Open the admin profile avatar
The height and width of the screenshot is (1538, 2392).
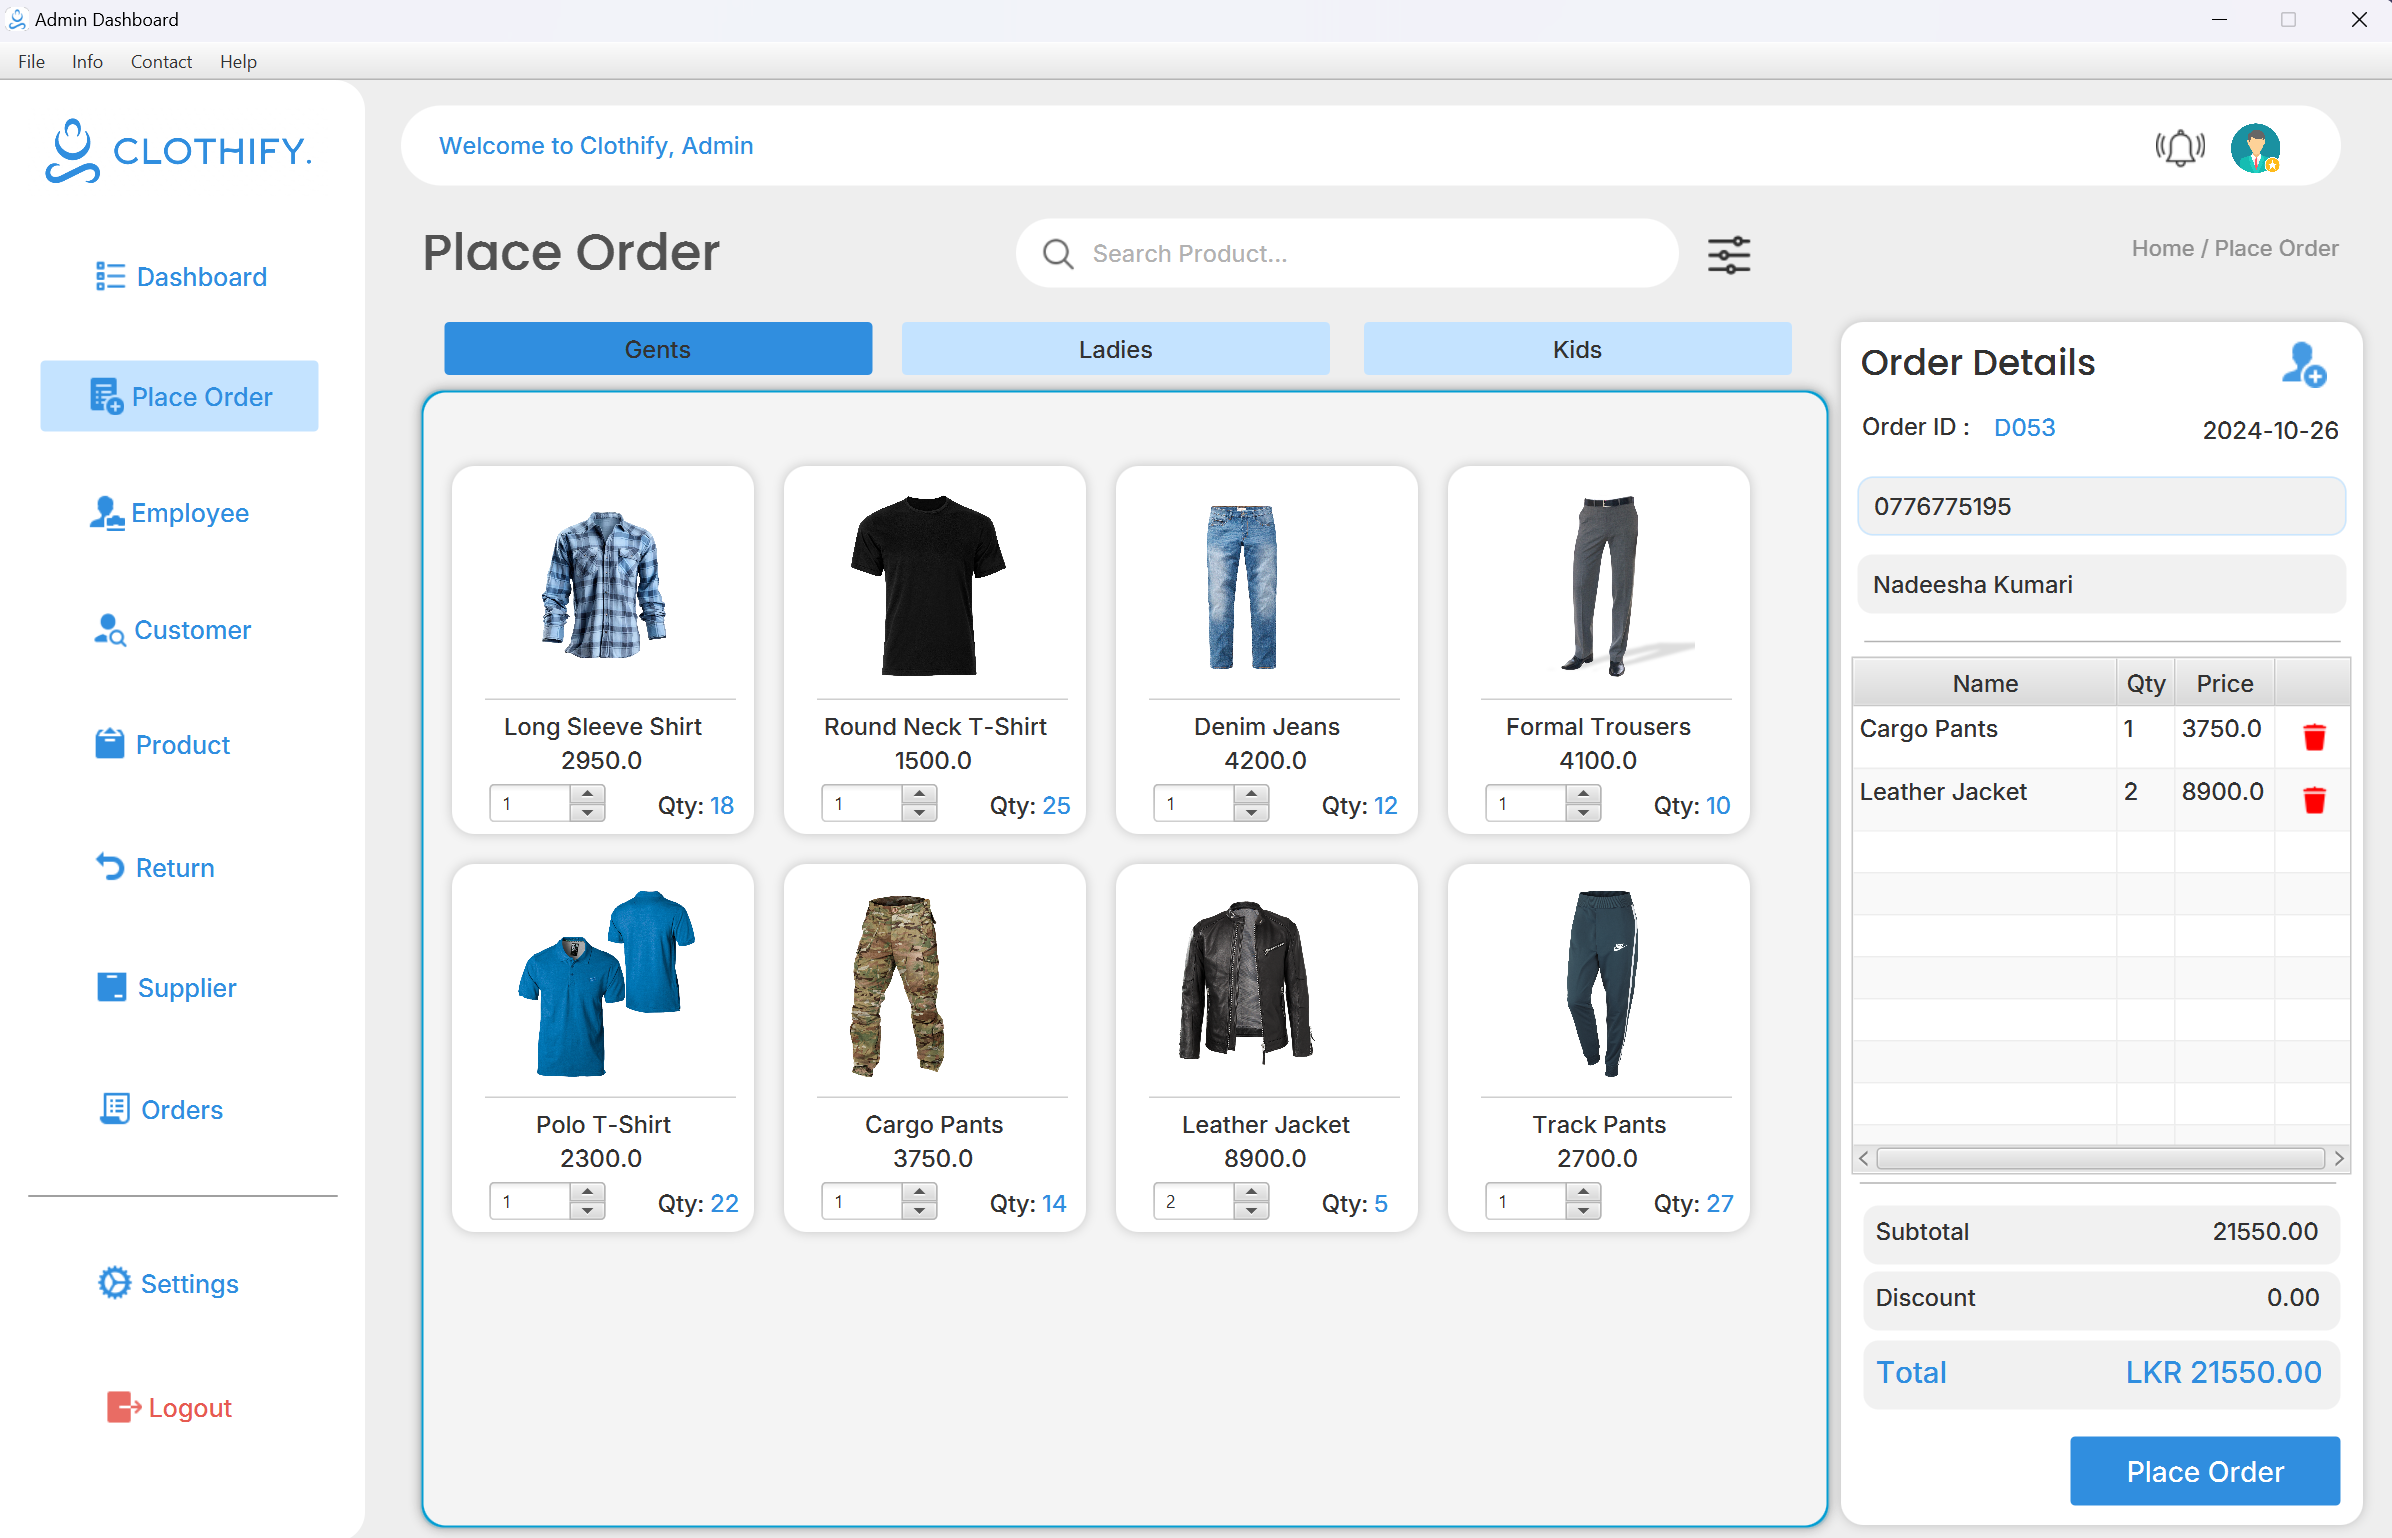(x=2255, y=148)
